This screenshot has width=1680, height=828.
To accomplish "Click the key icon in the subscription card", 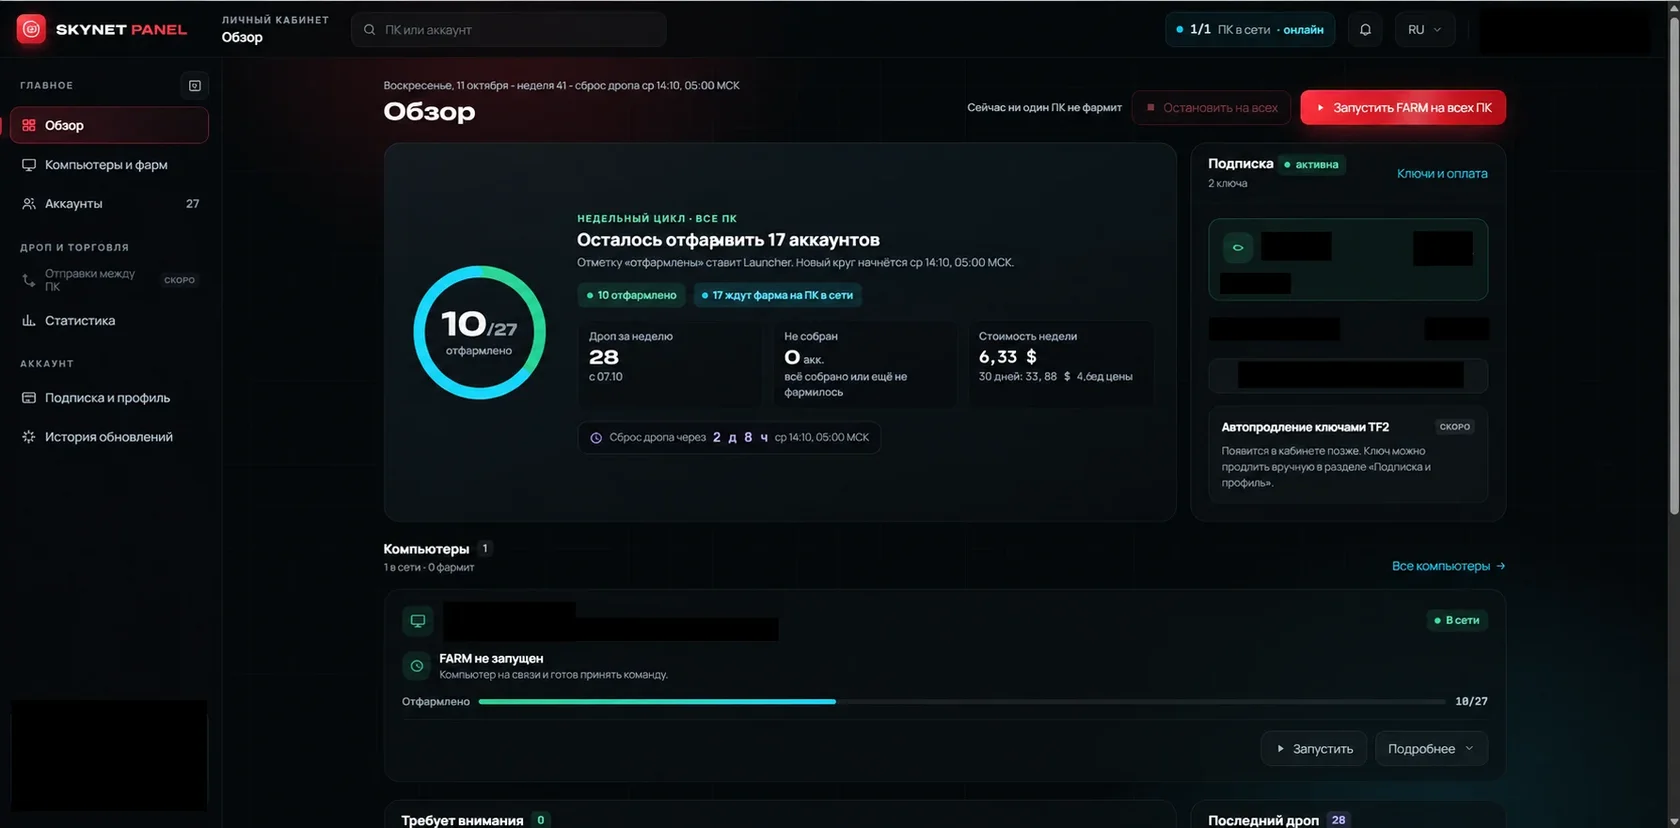I will point(1238,247).
